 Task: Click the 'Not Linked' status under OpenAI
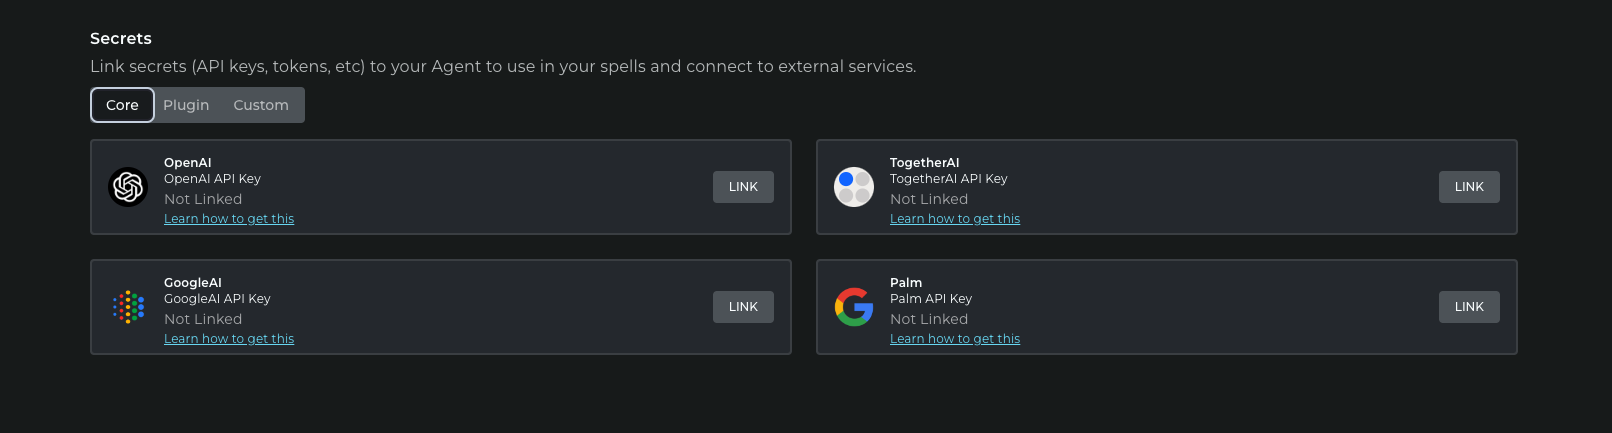(x=203, y=199)
